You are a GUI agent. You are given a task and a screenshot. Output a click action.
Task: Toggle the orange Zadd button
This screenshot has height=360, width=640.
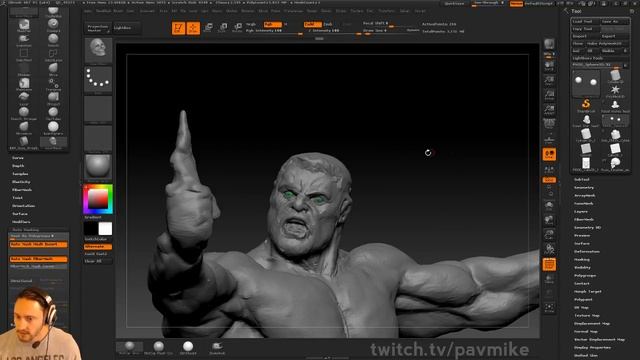click(312, 24)
